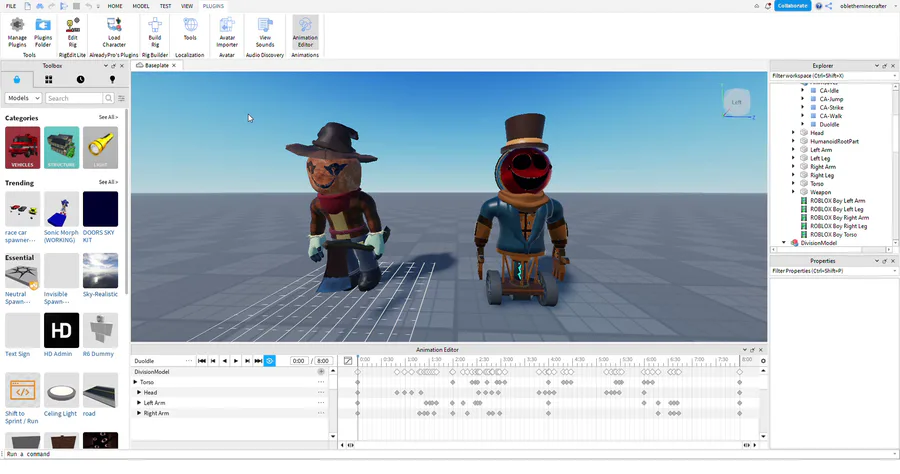Switch to the curve editor icon left of the timeline ruler

click(348, 360)
